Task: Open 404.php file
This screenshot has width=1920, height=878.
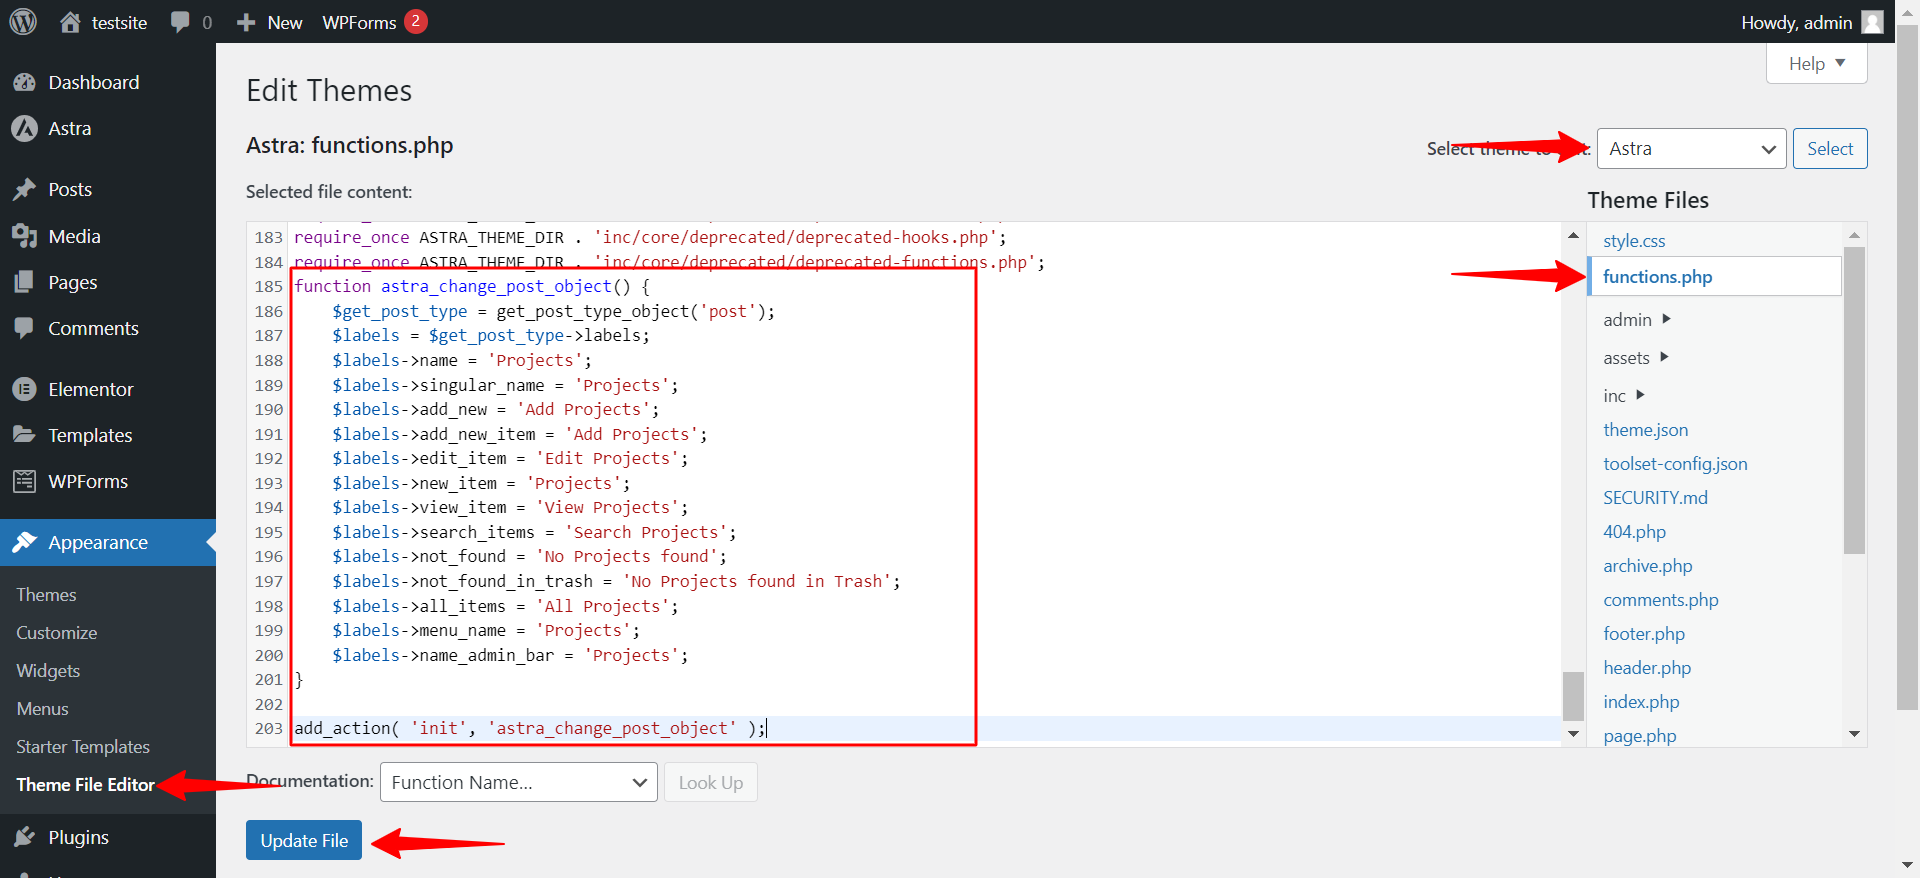Action: tap(1634, 532)
